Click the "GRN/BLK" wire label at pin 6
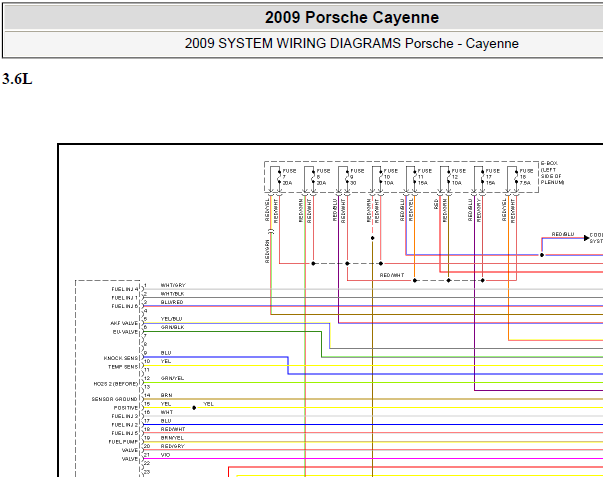 [x=172, y=327]
